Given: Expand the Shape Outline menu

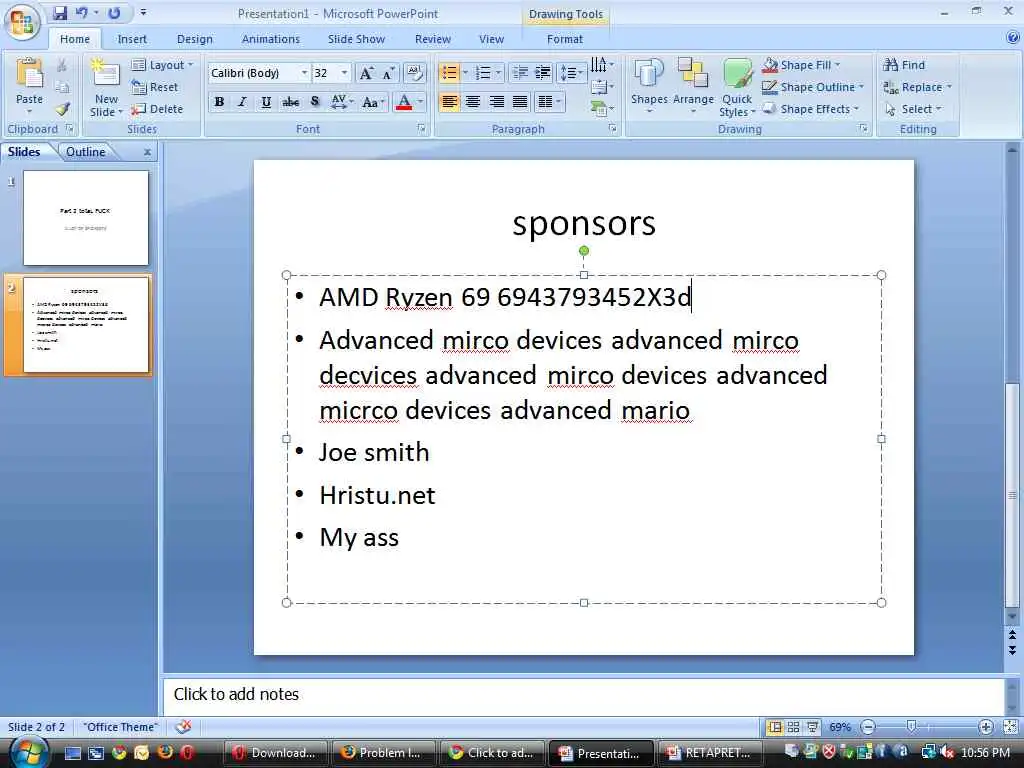Looking at the screenshot, I should [814, 87].
